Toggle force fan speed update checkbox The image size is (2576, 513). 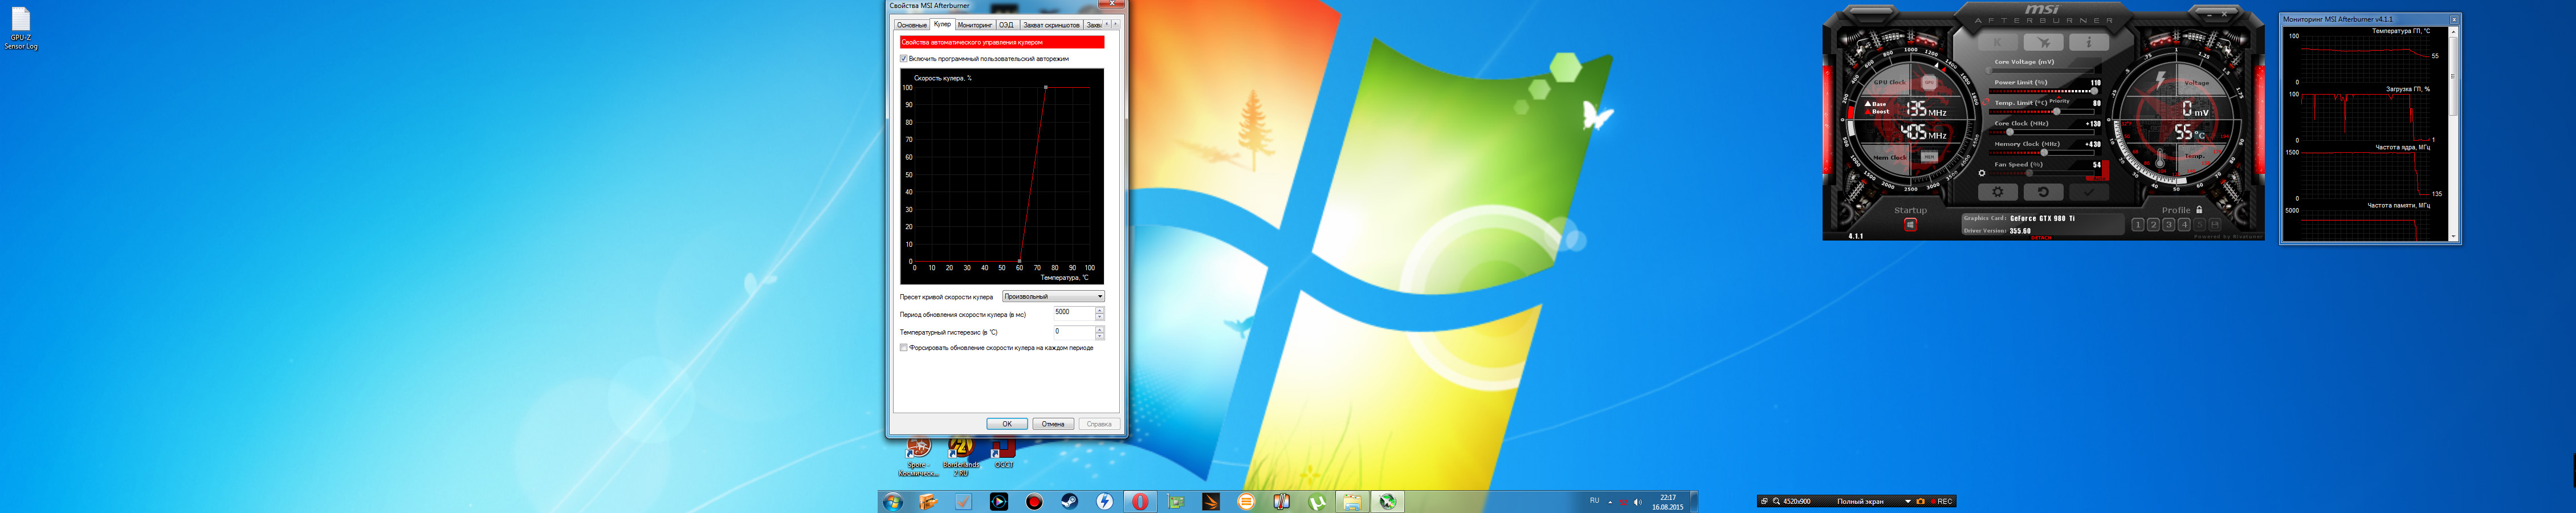[x=904, y=348]
